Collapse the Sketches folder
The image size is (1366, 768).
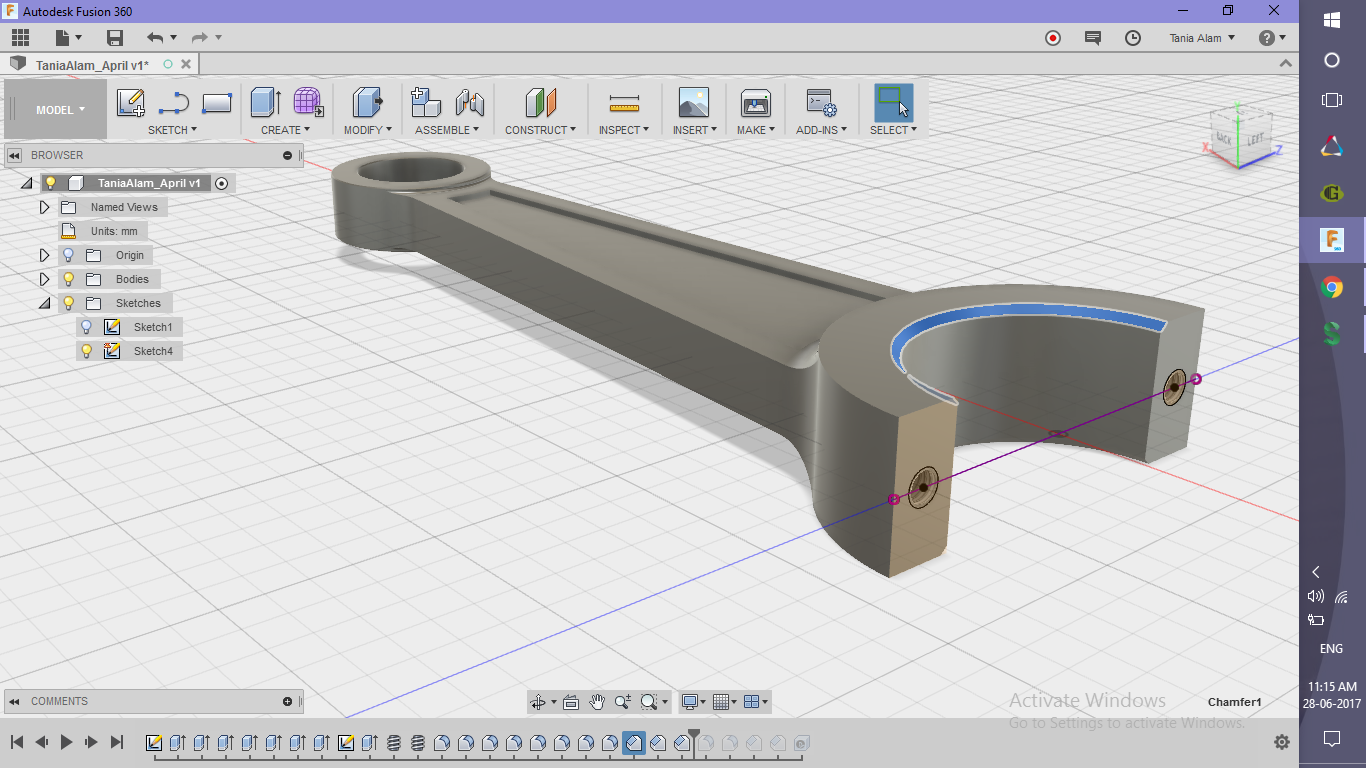coord(44,303)
